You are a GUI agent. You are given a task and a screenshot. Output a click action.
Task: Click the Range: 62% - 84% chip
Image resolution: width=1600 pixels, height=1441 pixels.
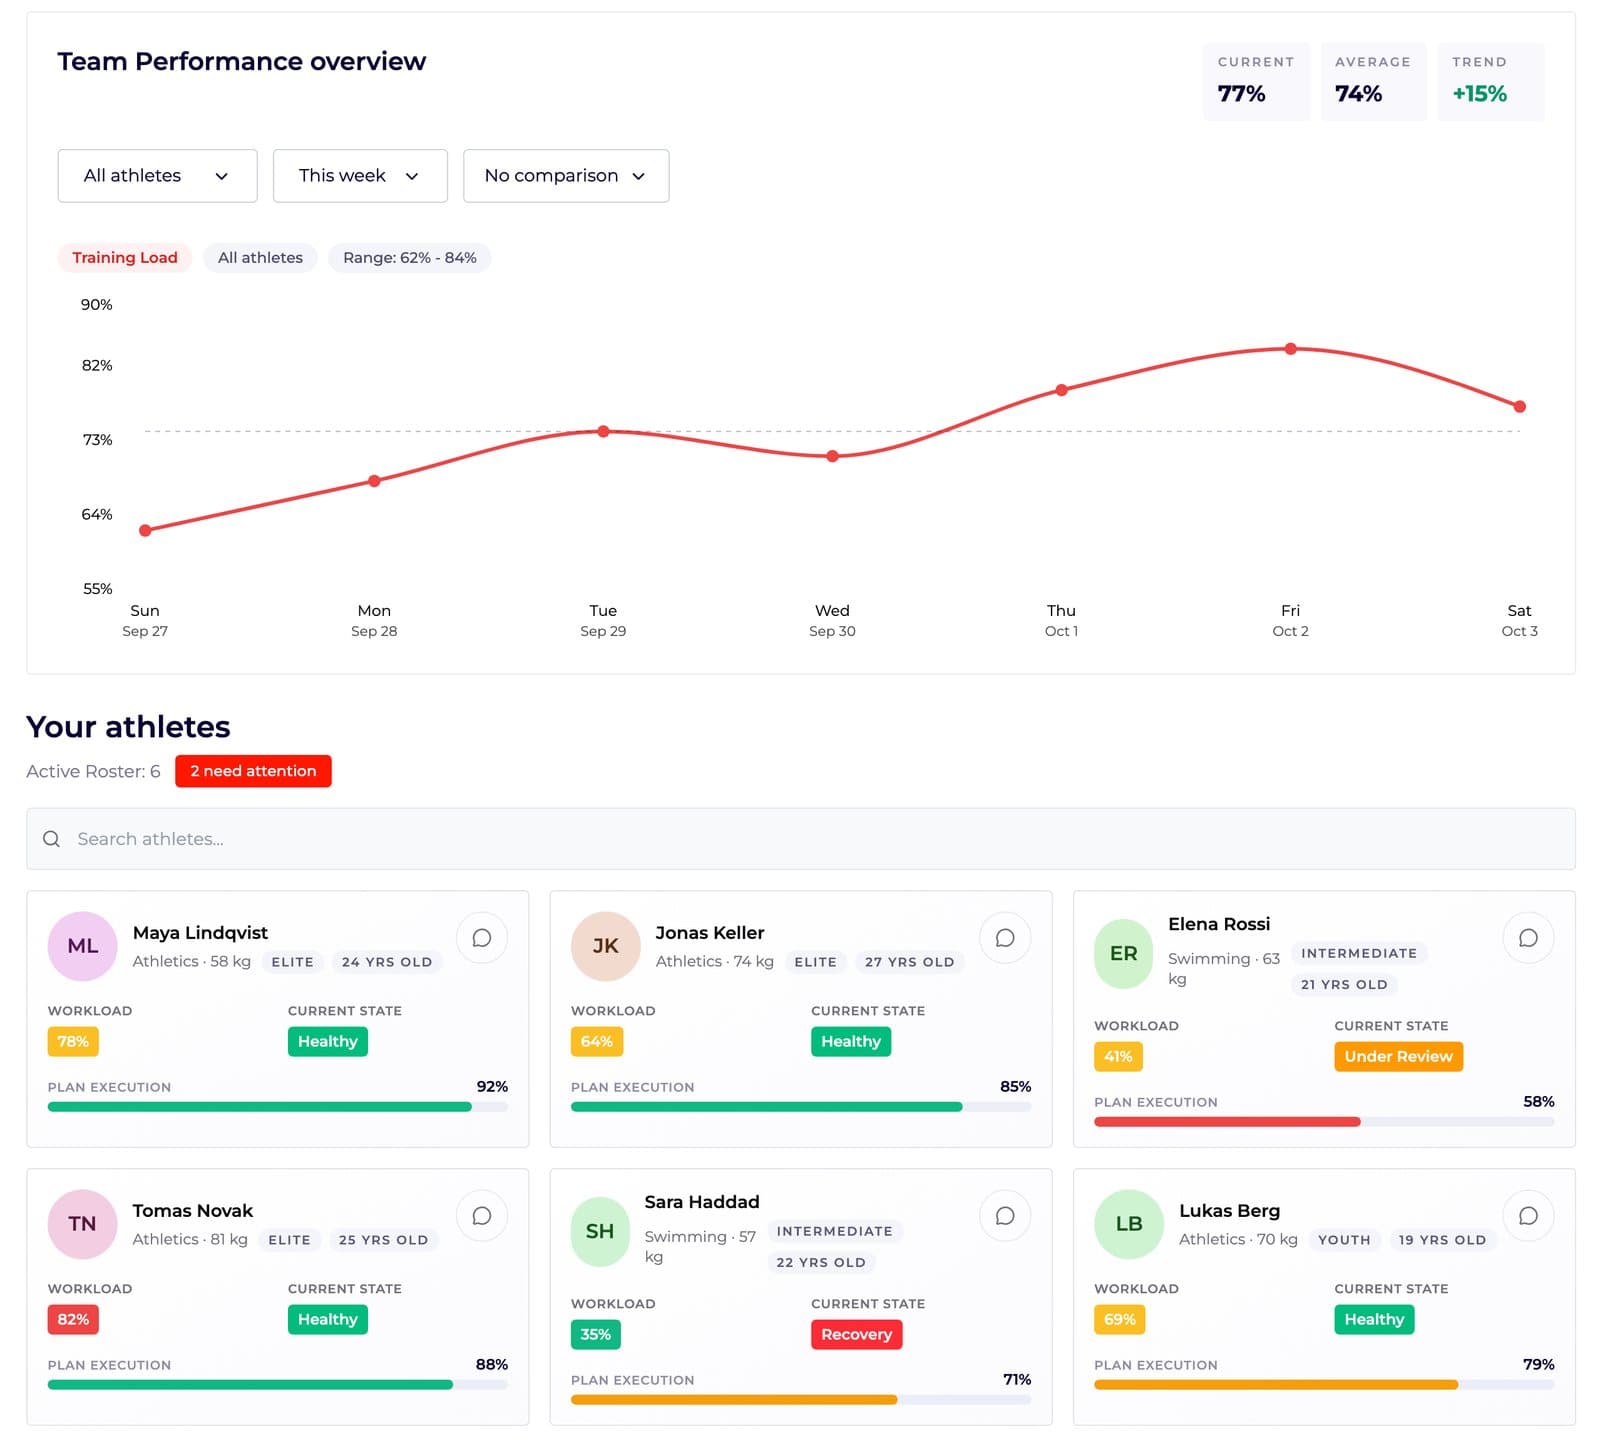tap(410, 258)
